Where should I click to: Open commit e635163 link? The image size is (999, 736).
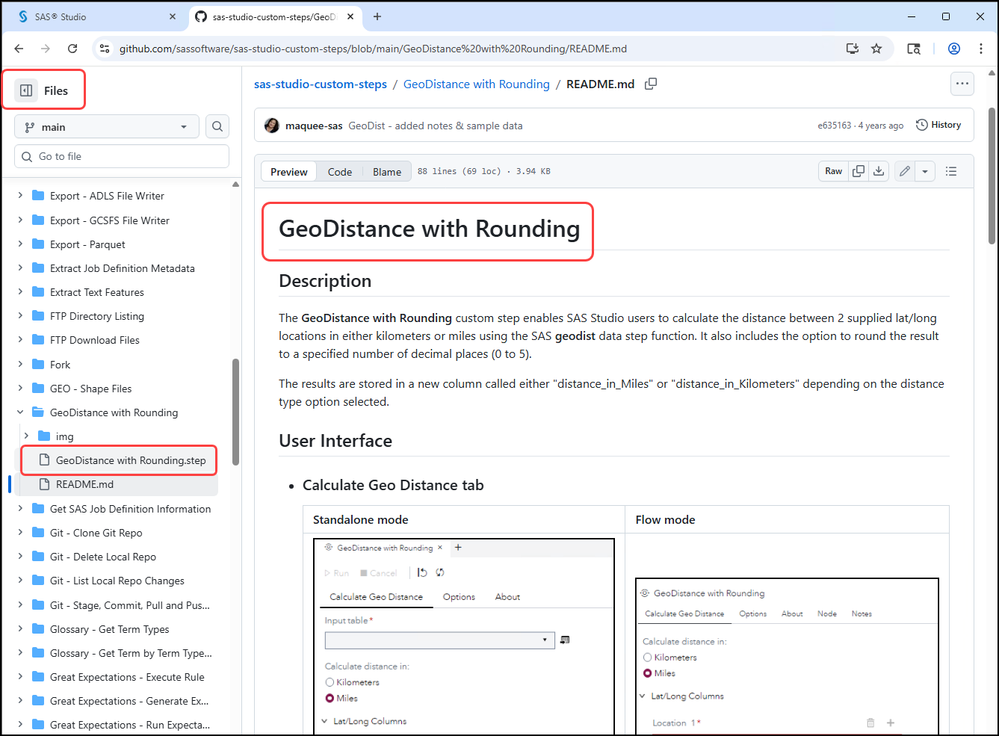pos(834,126)
